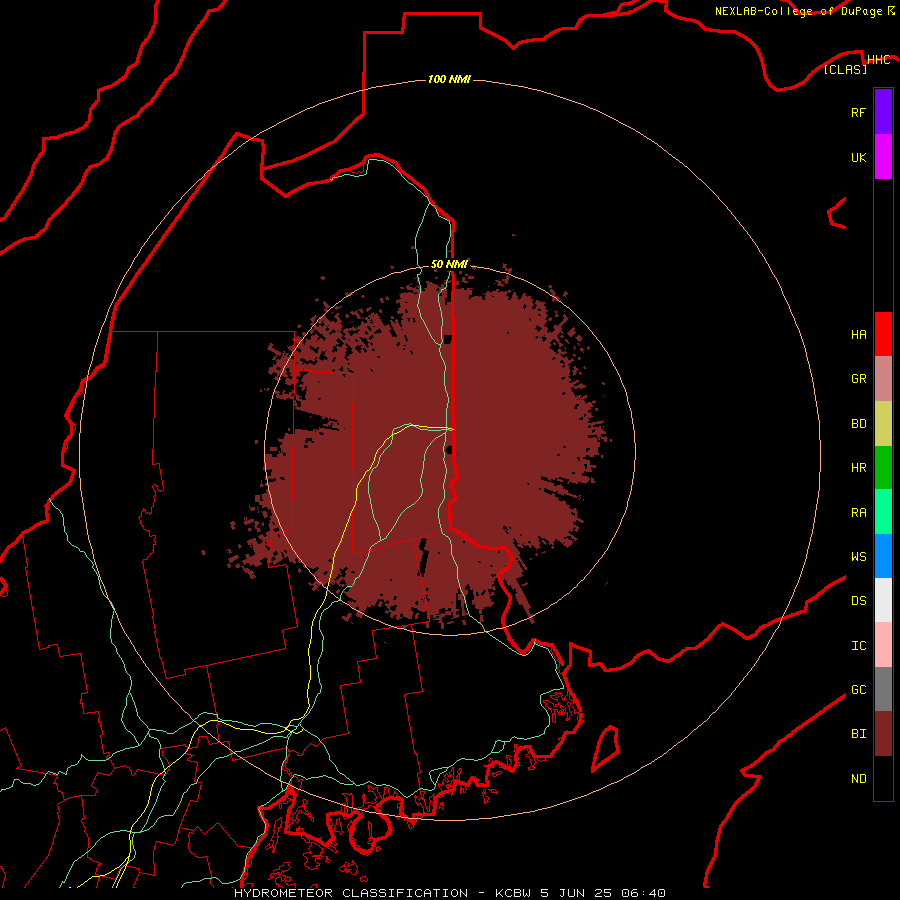Select the HR legend label
Image resolution: width=900 pixels, height=900 pixels.
click(x=858, y=468)
